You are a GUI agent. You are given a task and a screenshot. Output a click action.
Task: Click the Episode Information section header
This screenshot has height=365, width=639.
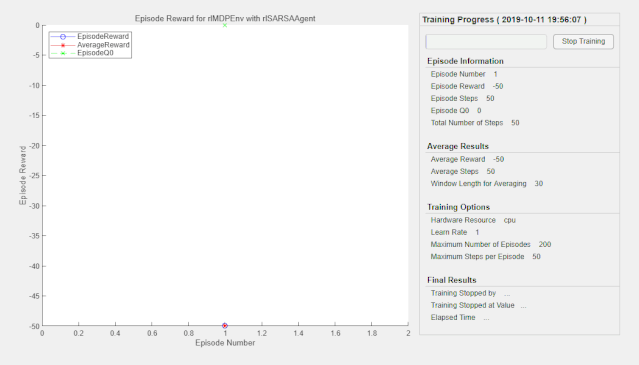click(465, 61)
